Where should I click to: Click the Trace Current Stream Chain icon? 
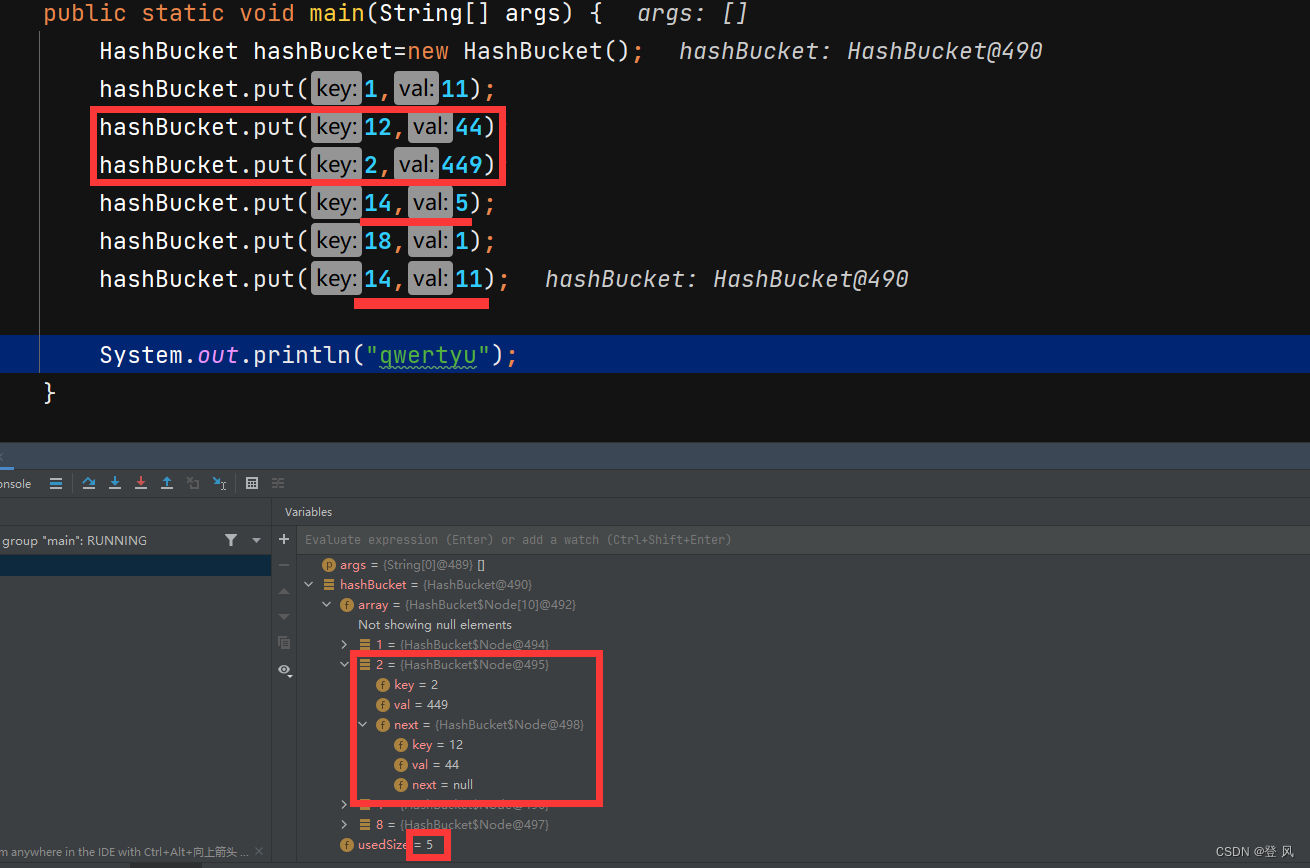point(278,483)
